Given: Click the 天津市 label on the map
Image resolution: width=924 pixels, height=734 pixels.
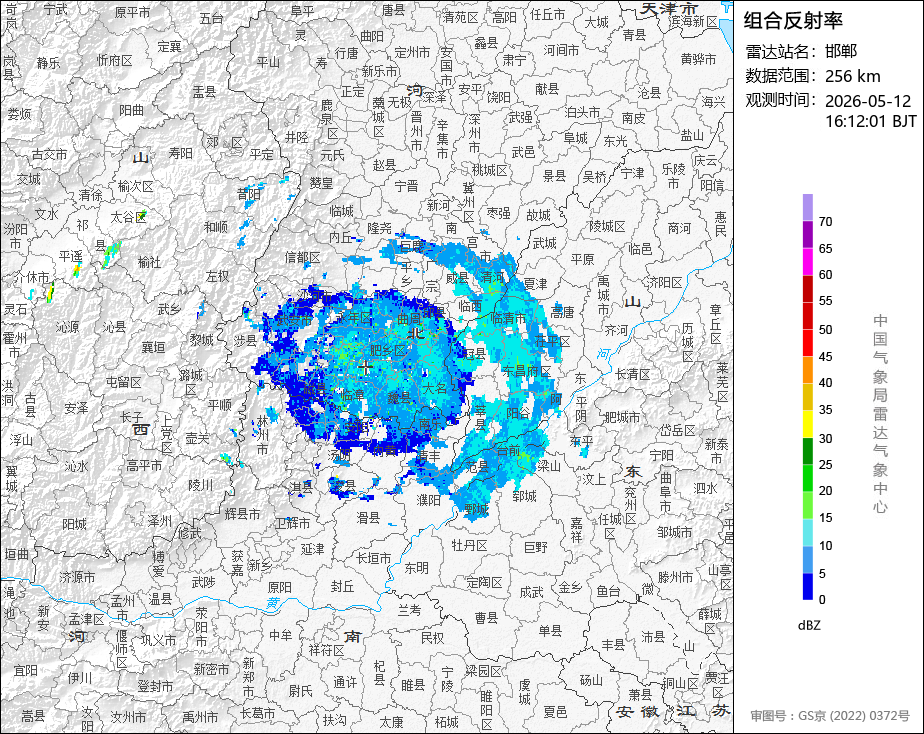Looking at the screenshot, I should click(x=669, y=8).
